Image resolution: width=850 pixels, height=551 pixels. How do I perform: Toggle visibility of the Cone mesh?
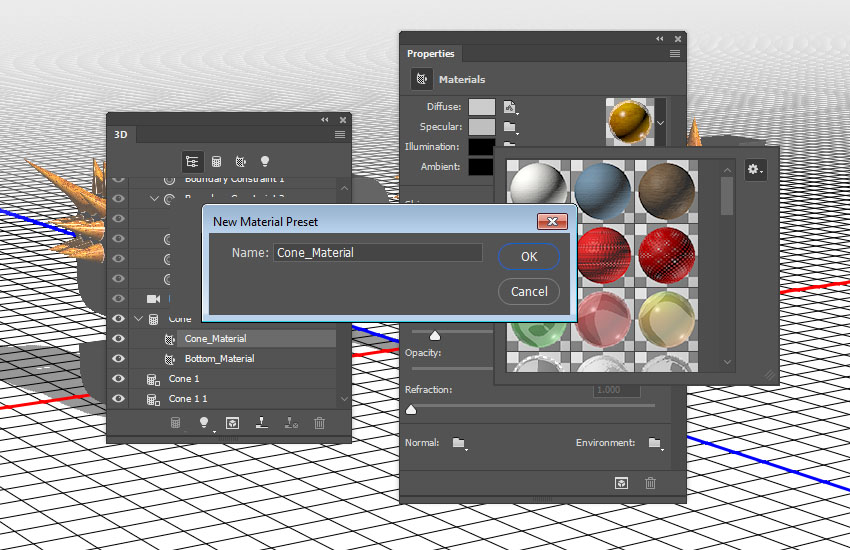pos(118,318)
